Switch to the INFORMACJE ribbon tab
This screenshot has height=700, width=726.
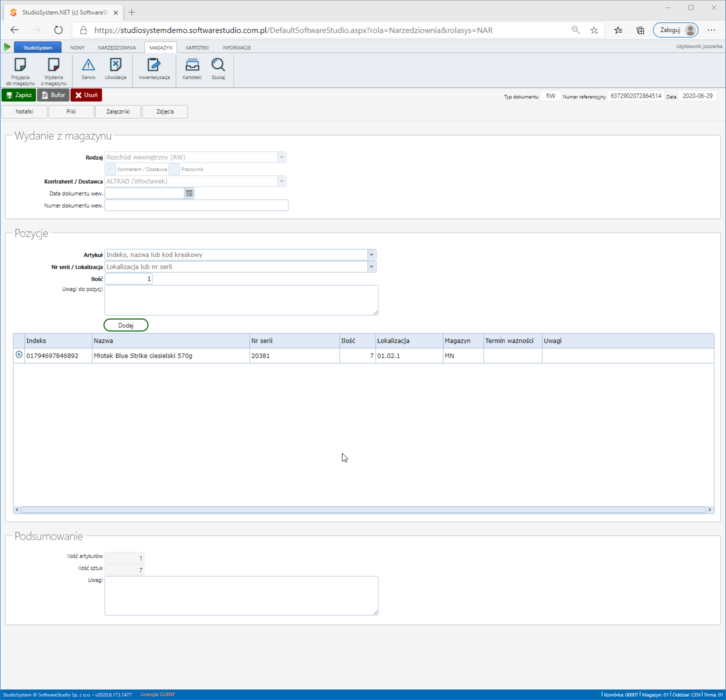pos(237,48)
